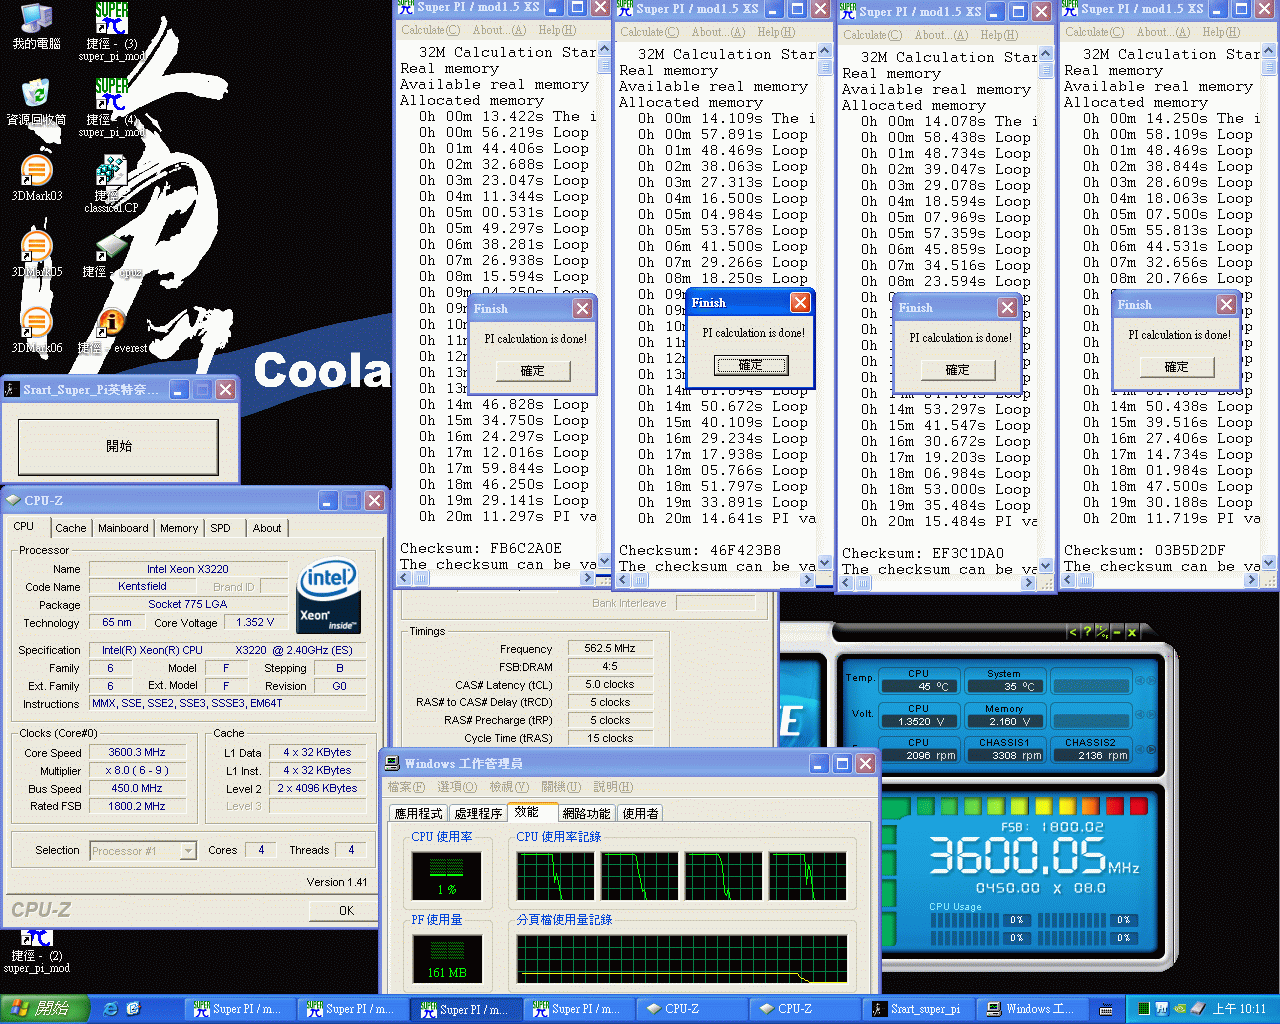
Task: Open 選項(O) menu in Task Manager
Action: [x=456, y=787]
